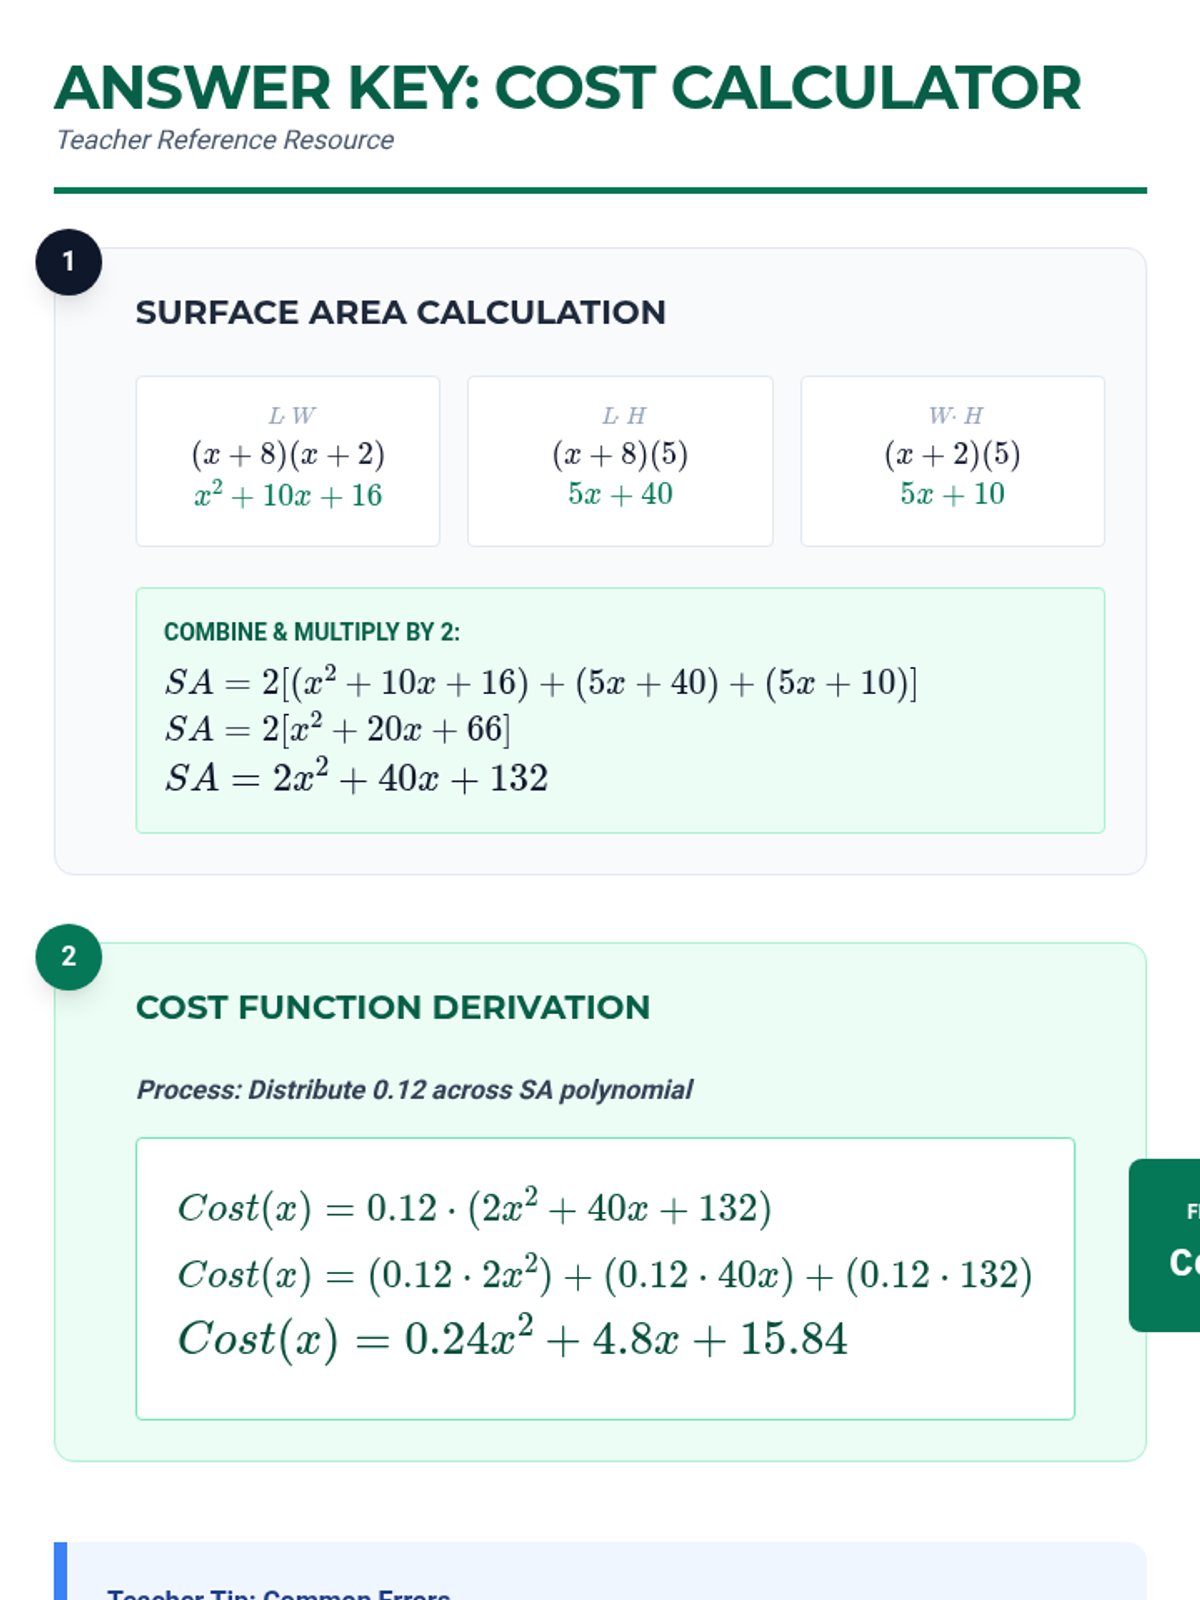This screenshot has height=1600, width=1200.
Task: Click the SA = 2x² + 40x + 132 result
Action: click(356, 778)
